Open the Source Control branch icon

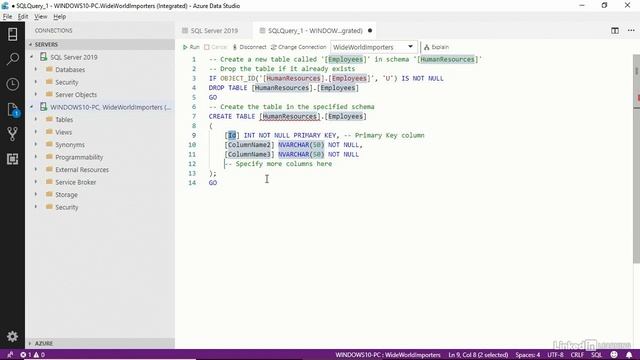click(12, 134)
